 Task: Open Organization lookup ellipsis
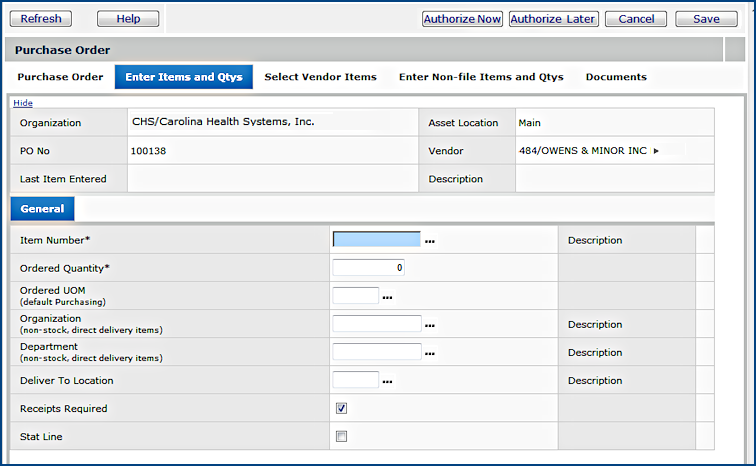(430, 325)
